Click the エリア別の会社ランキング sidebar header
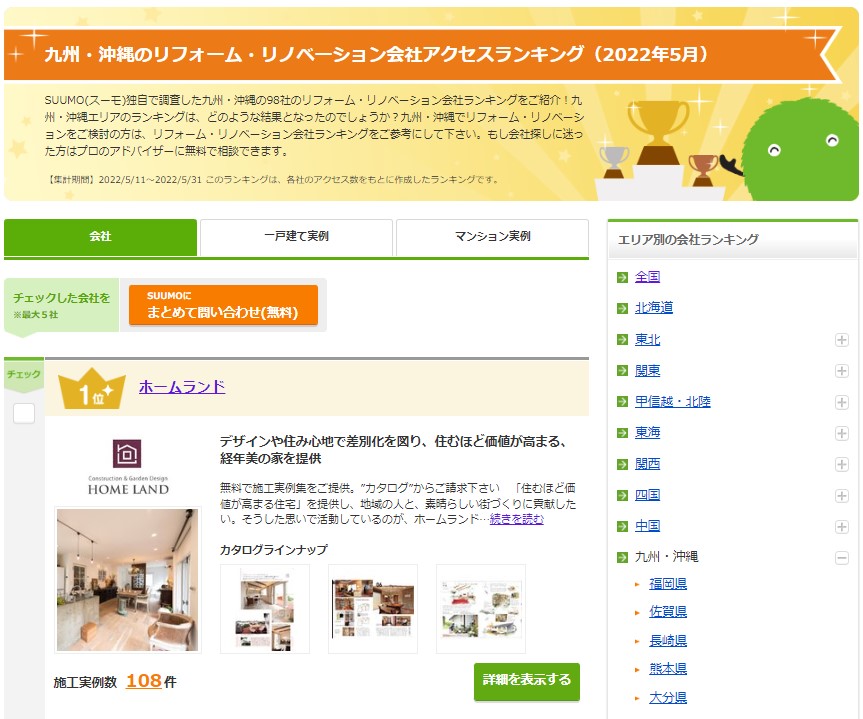Image resolution: width=863 pixels, height=719 pixels. tap(733, 239)
